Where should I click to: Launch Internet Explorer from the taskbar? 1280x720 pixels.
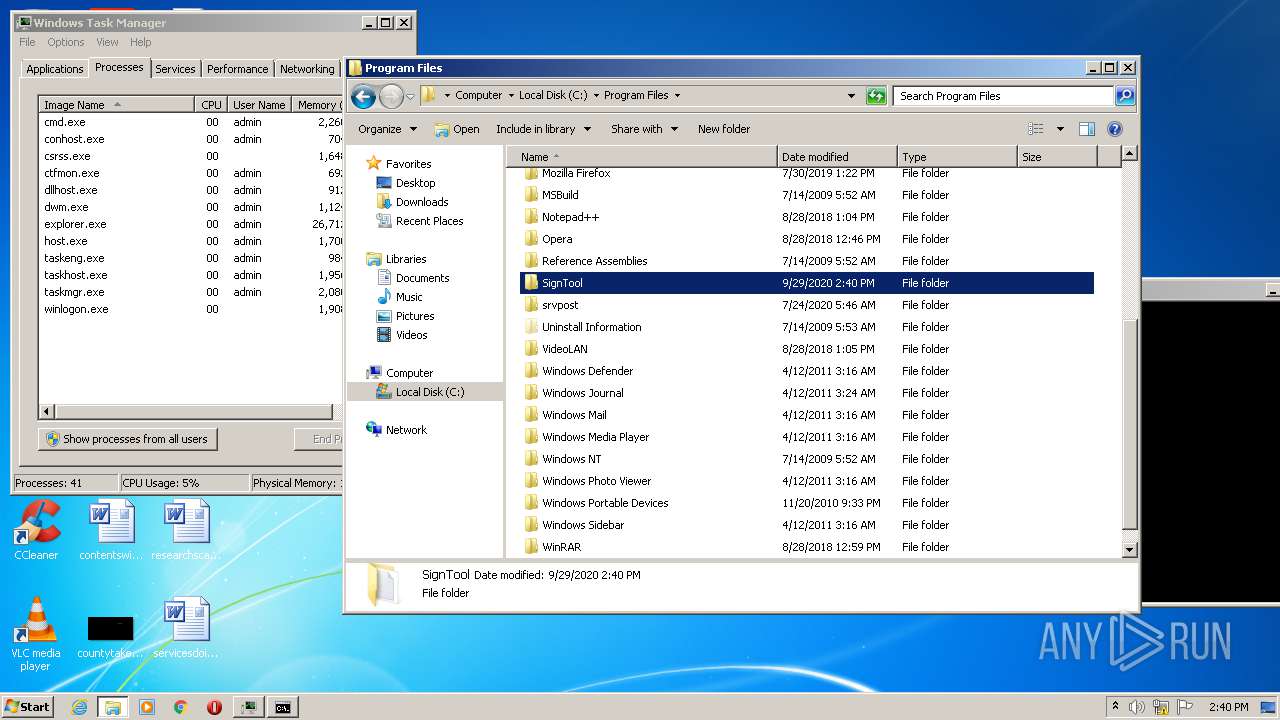80,707
